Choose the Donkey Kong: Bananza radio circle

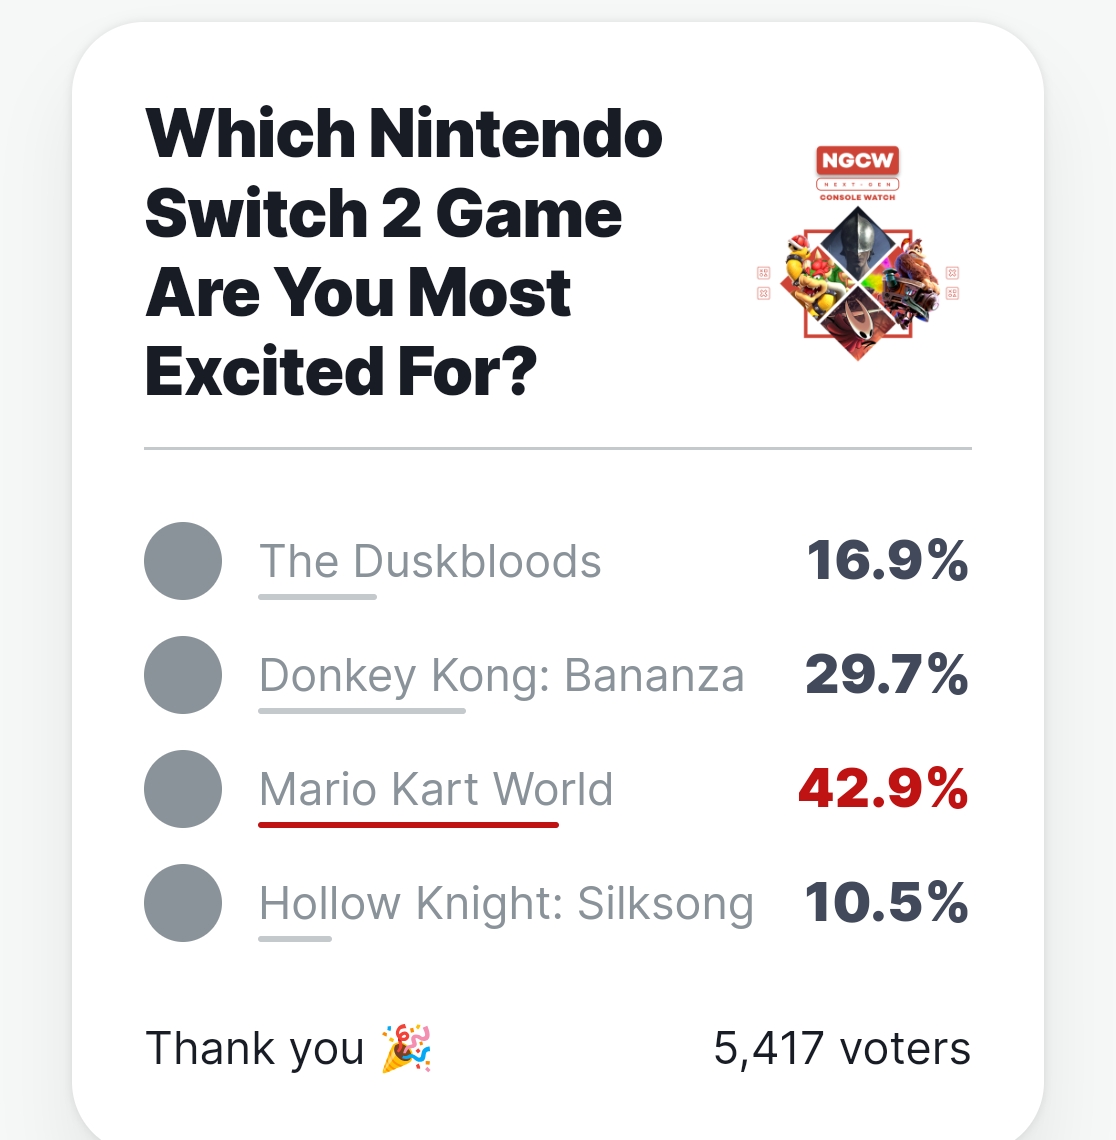(183, 675)
